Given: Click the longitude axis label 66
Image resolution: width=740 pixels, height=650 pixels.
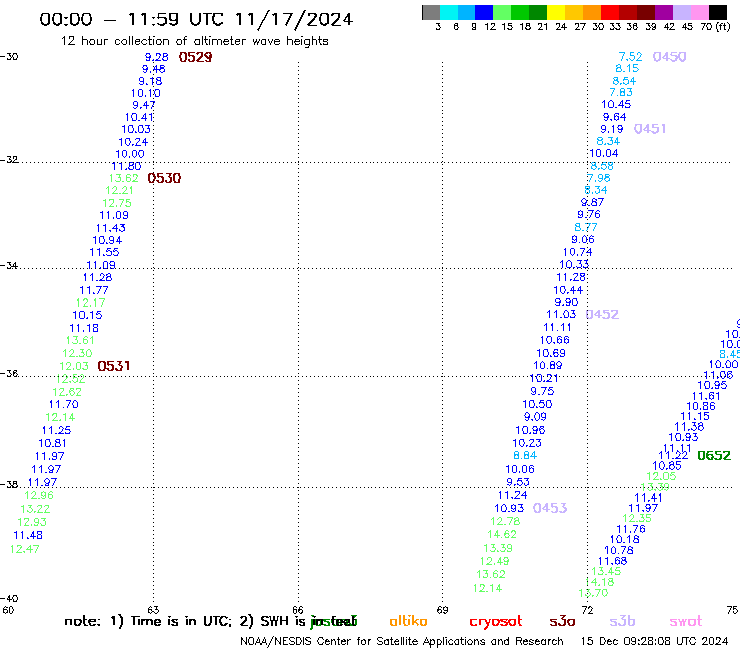Looking at the screenshot, I should (298, 610).
